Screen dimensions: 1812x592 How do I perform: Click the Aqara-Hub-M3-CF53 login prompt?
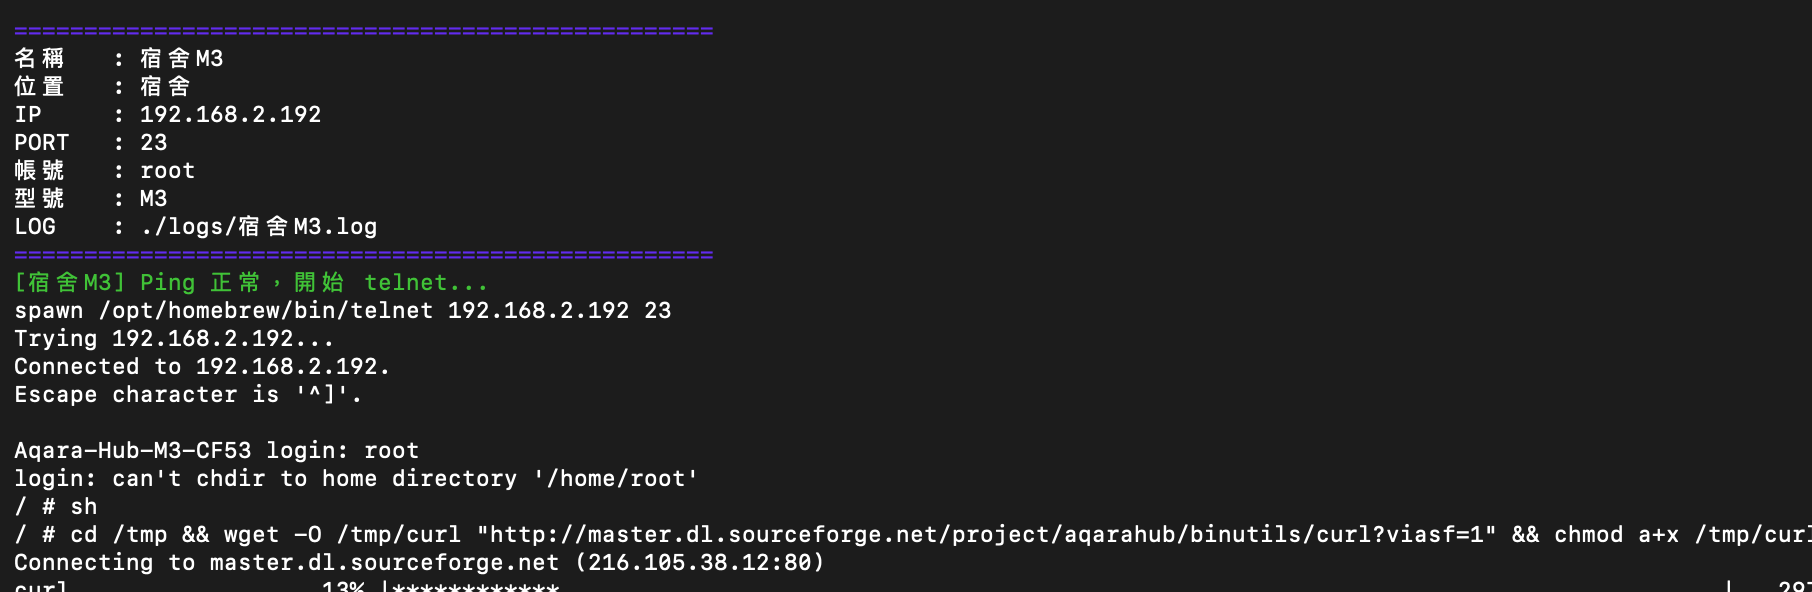180,451
